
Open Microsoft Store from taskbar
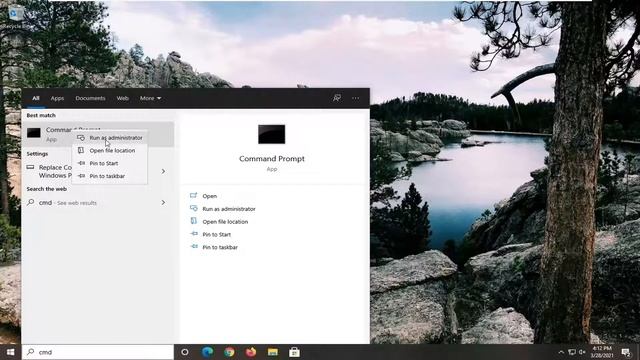point(294,352)
